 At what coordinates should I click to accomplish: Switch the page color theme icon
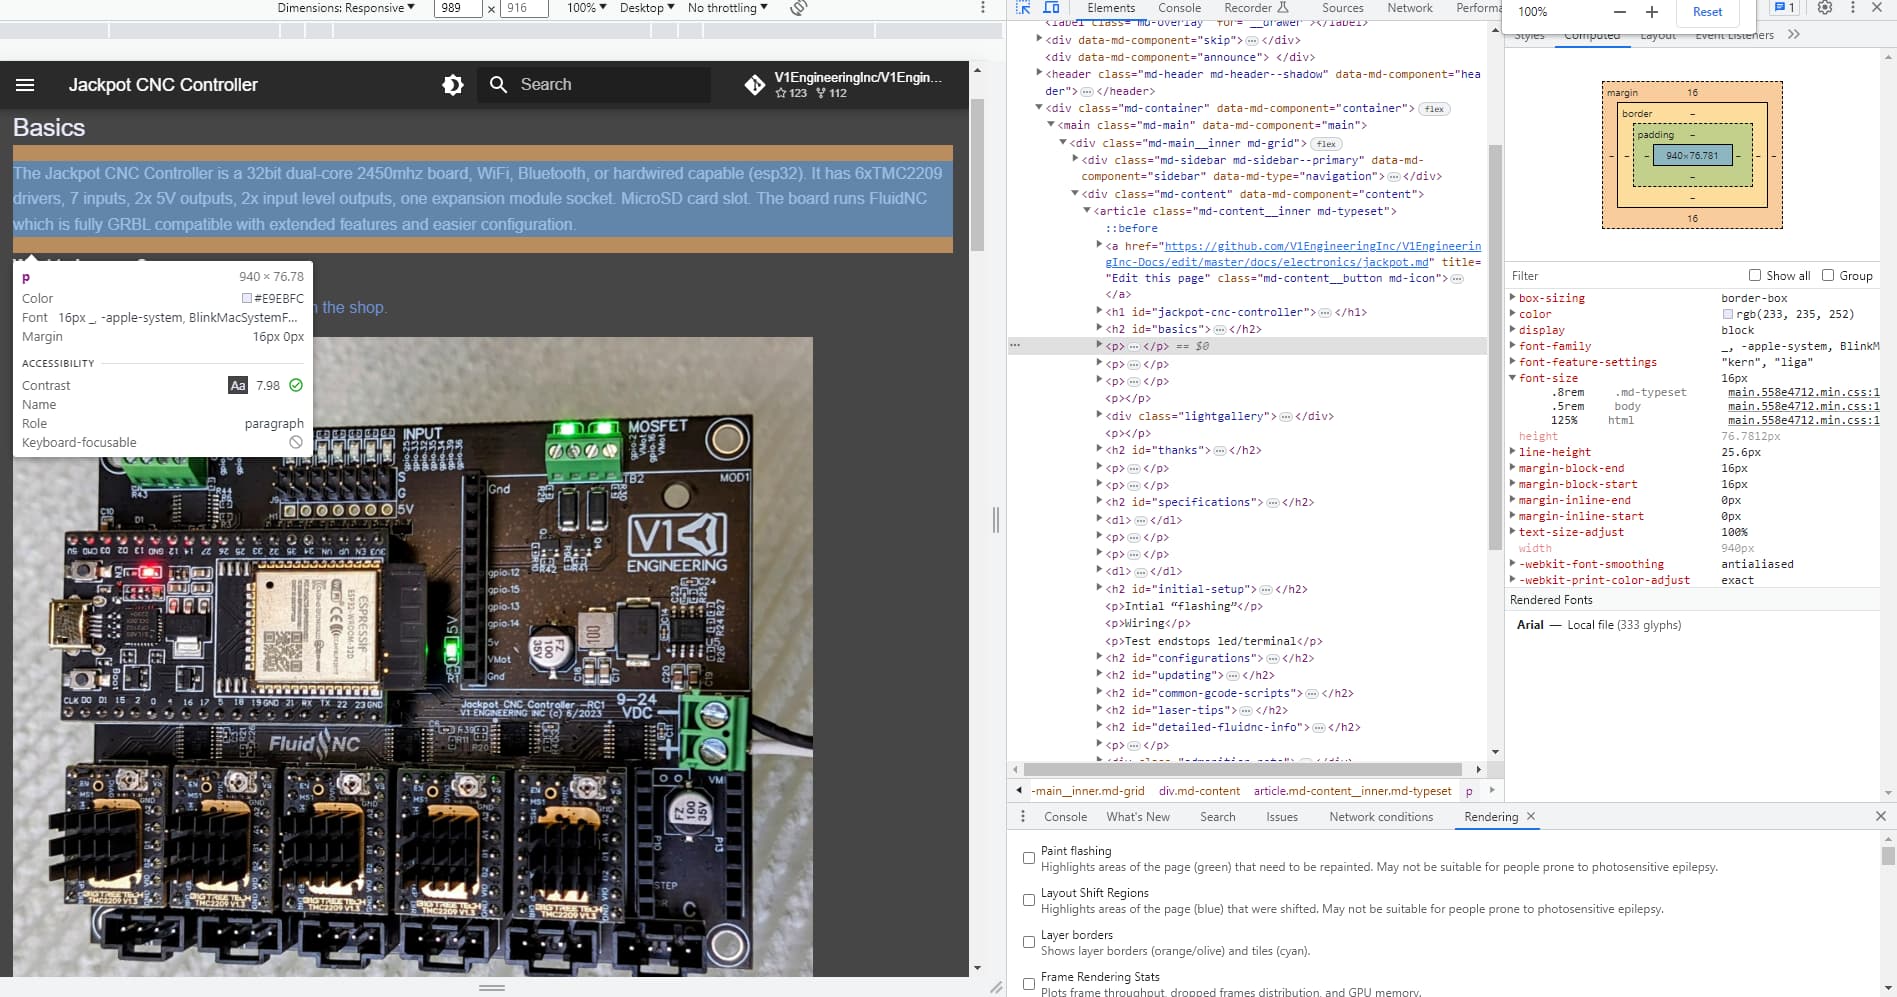pyautogui.click(x=453, y=85)
